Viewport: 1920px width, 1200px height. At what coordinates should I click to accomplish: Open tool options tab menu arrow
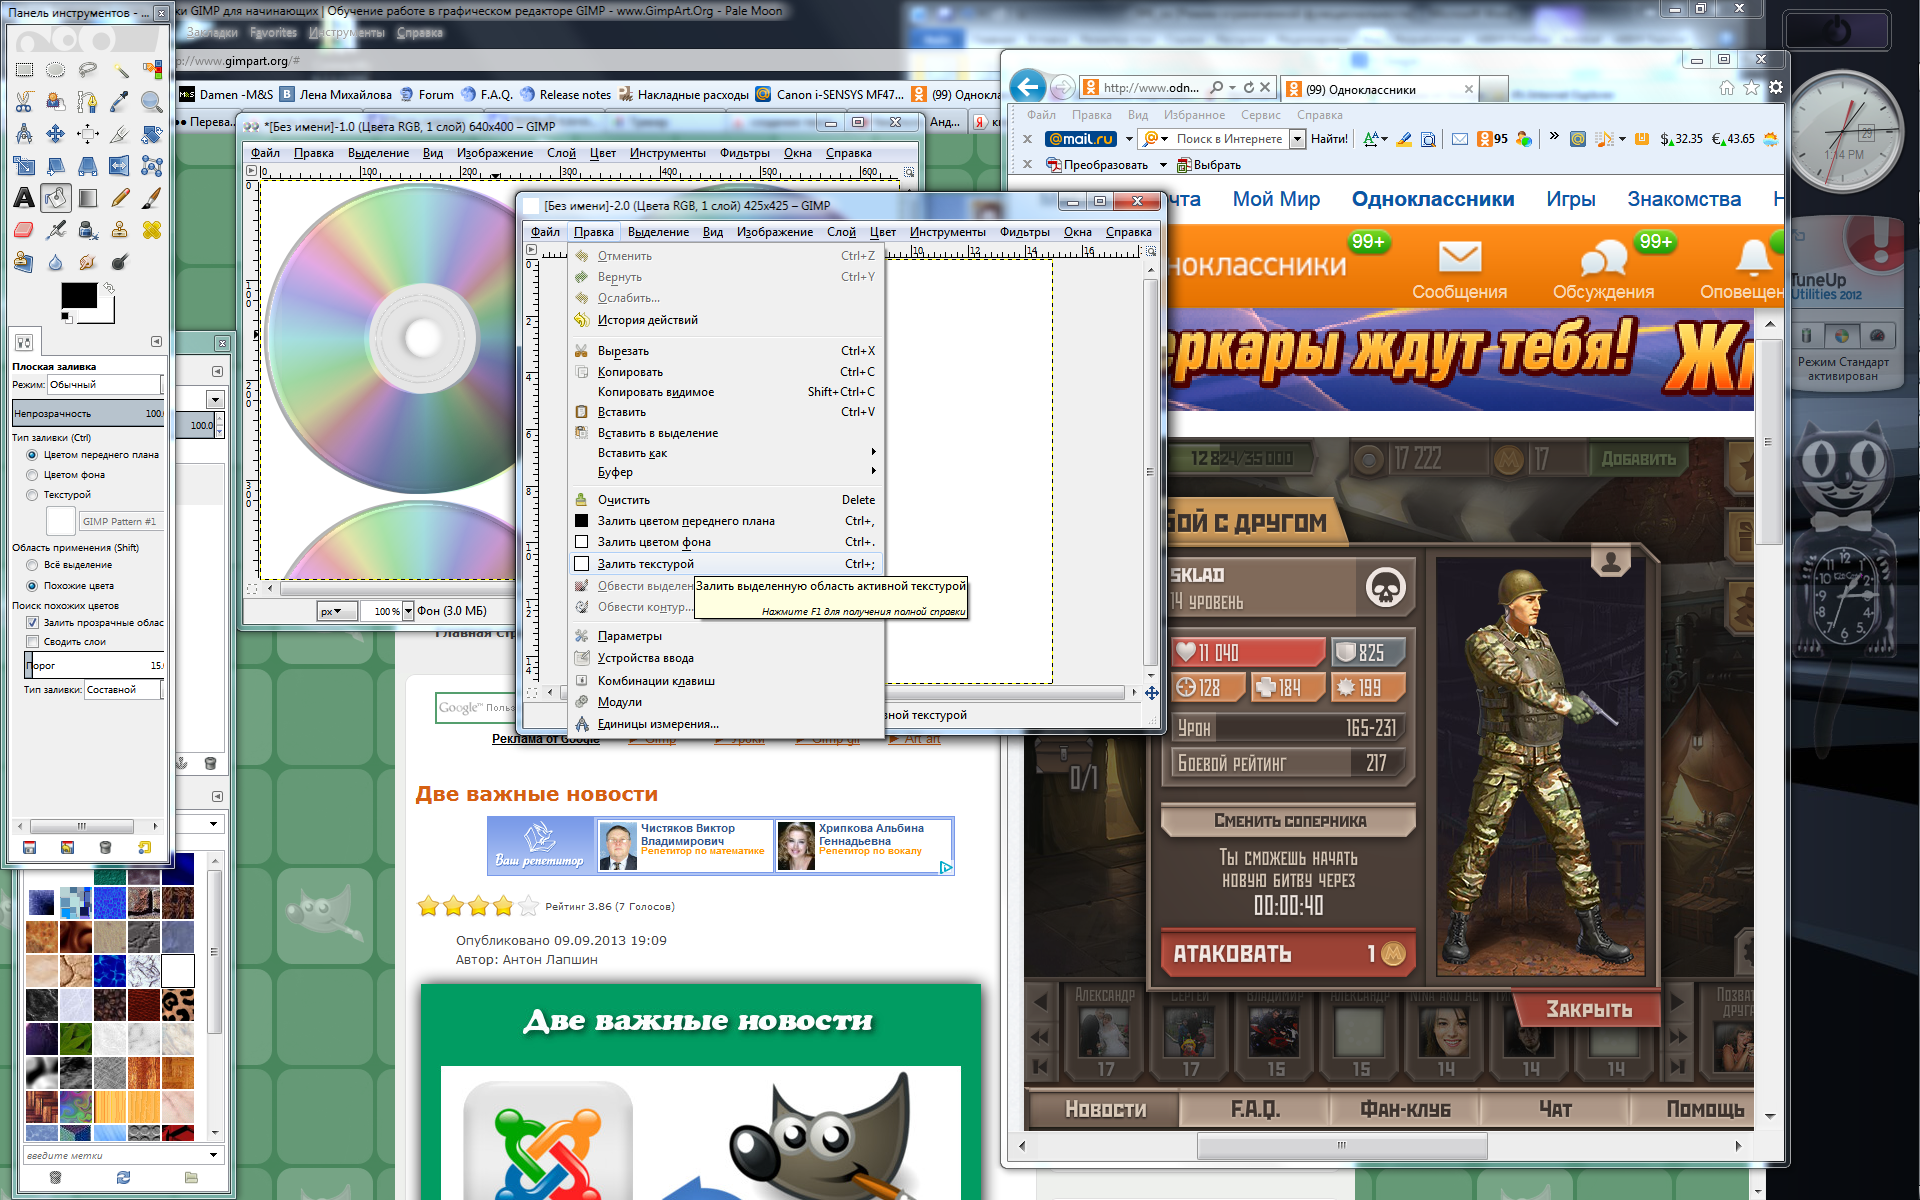pos(156,342)
